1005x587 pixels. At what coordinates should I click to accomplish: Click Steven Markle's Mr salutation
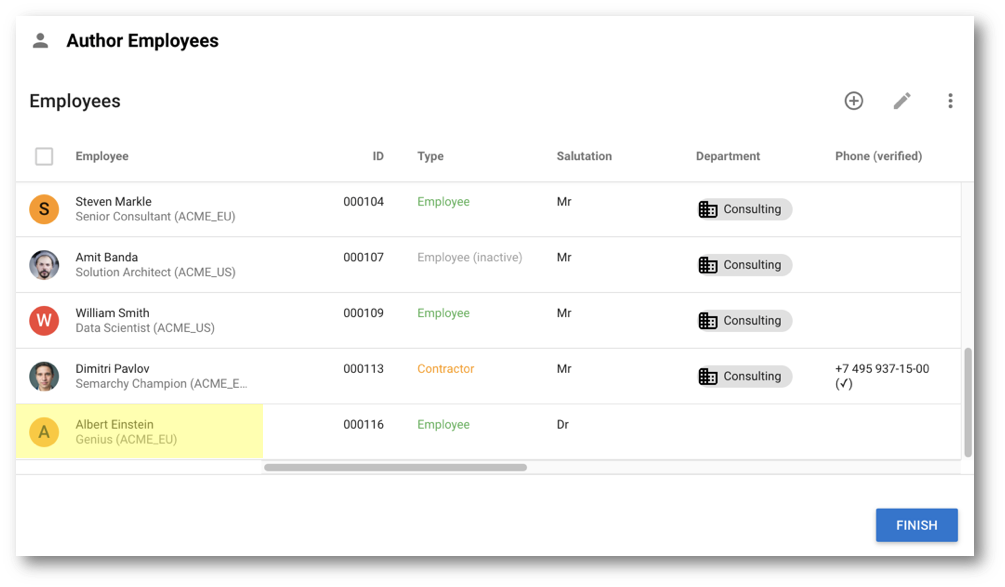[563, 201]
